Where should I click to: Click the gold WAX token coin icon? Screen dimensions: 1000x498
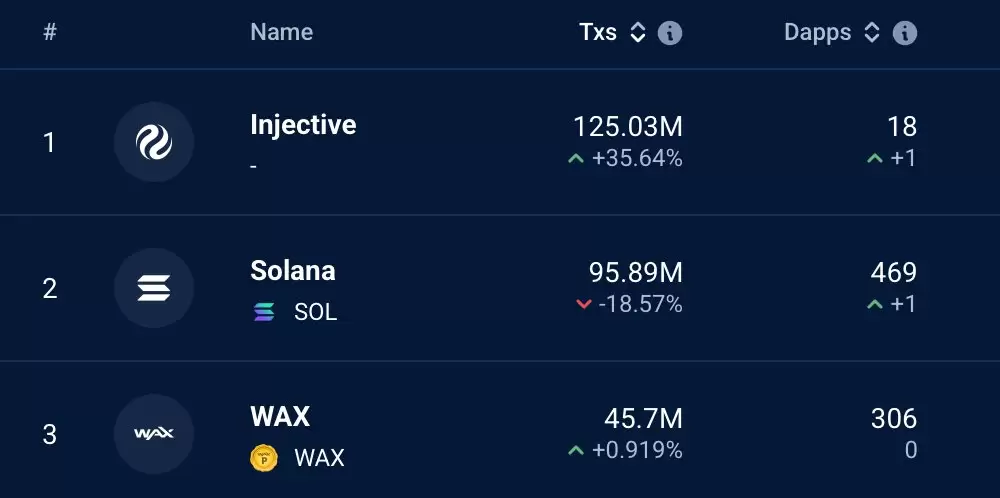(264, 458)
